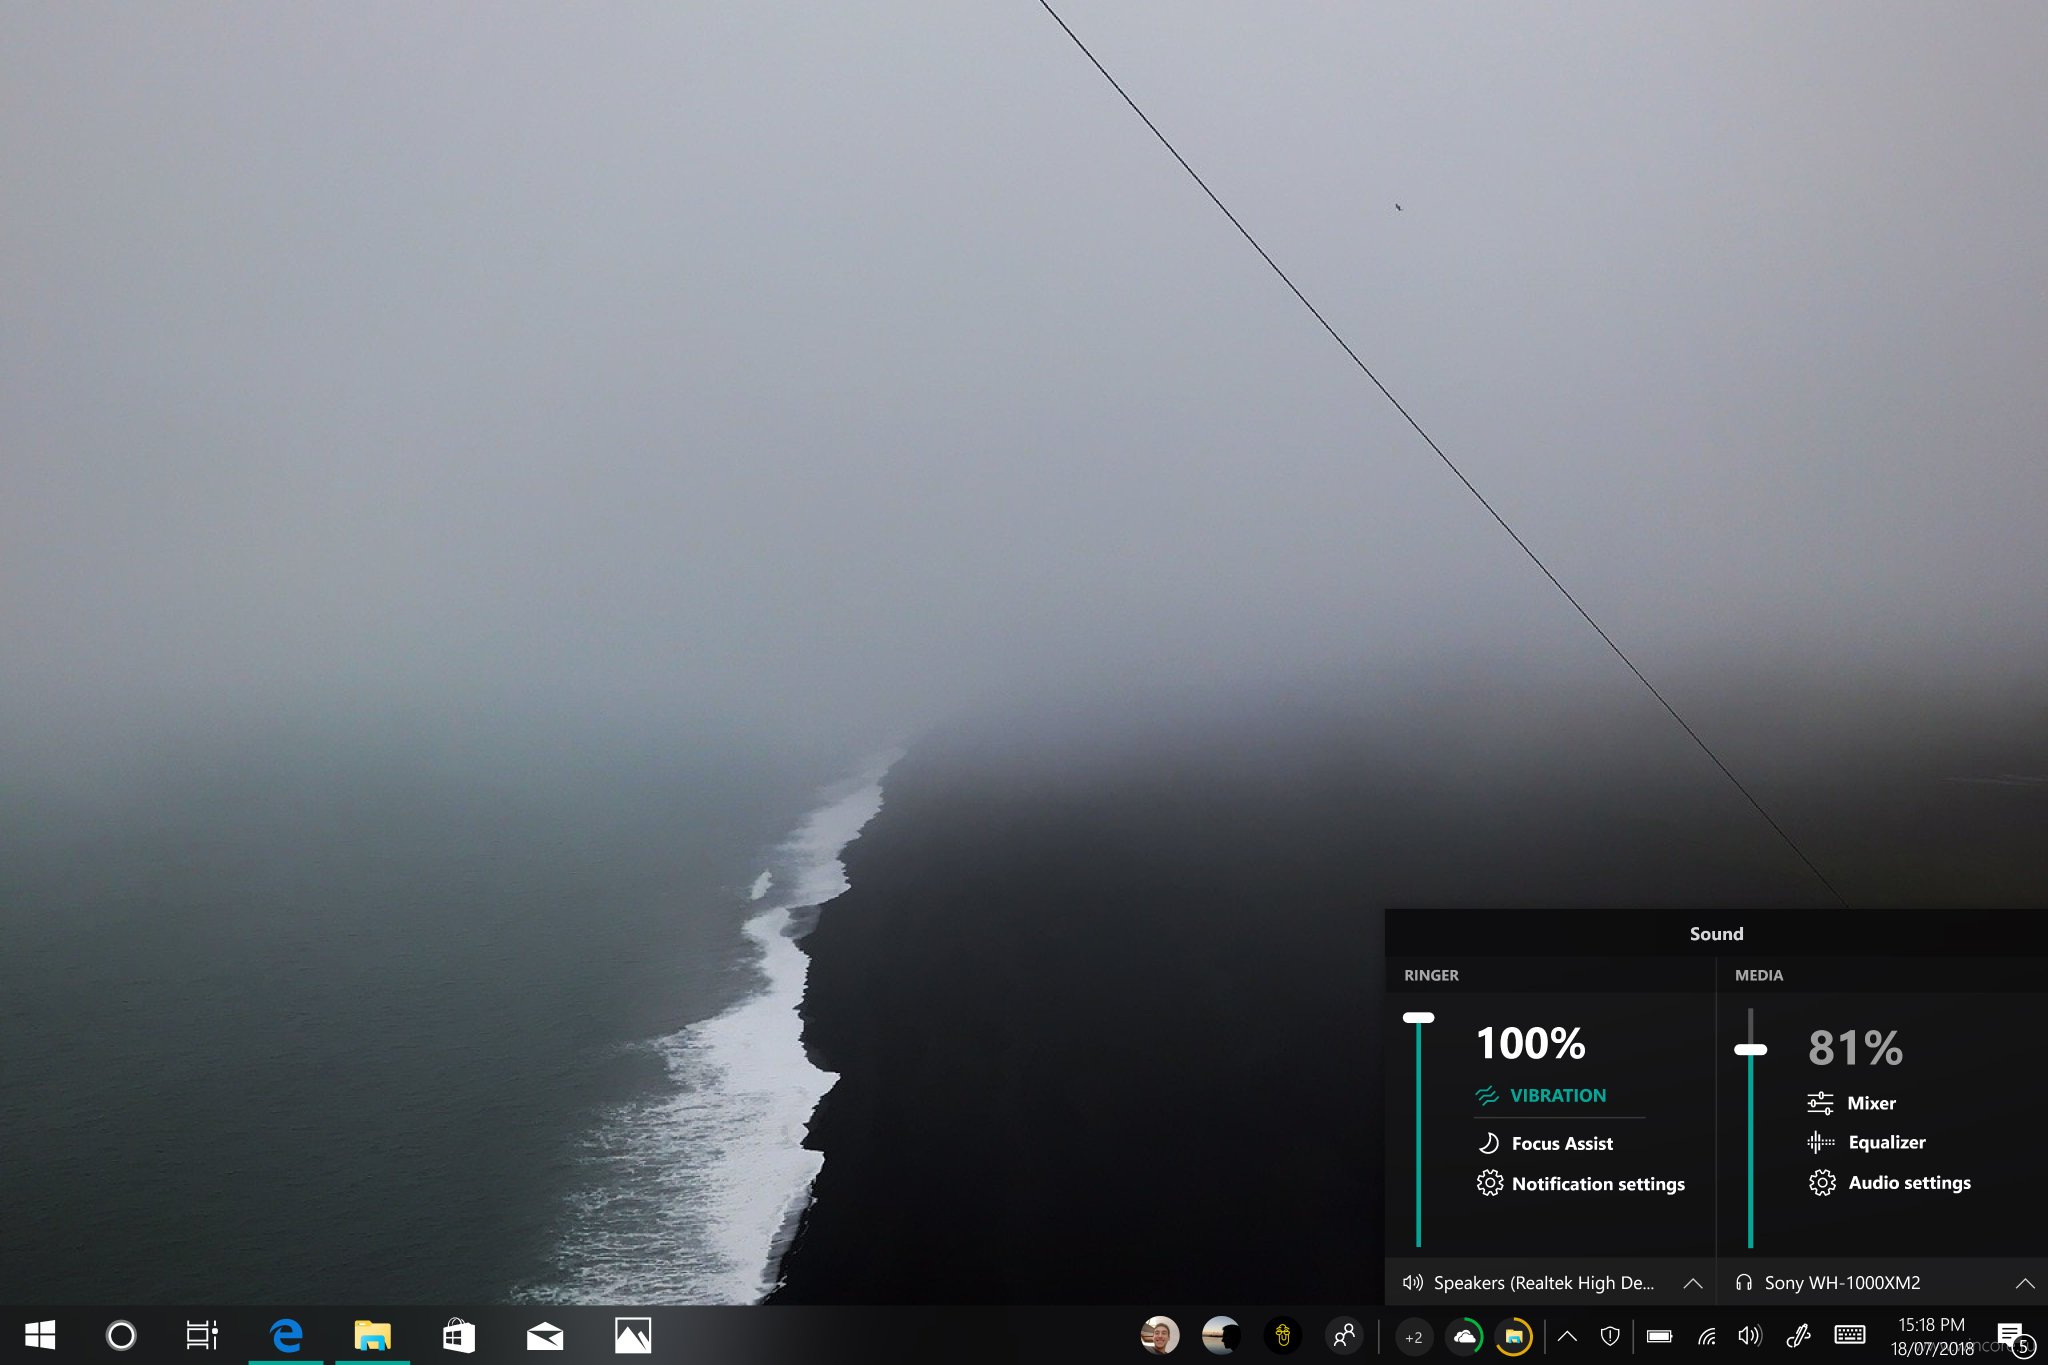Open the Mixer
Viewport: 2048px width, 1365px height.
pos(1851,1103)
